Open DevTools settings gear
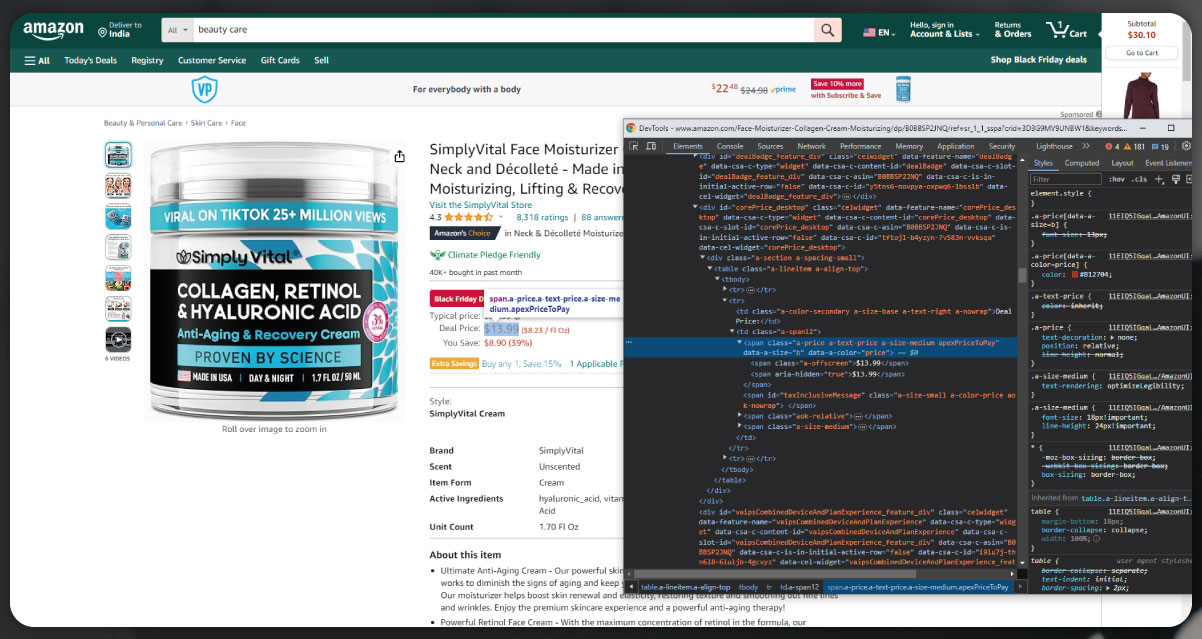1202x639 pixels. click(x=1186, y=146)
